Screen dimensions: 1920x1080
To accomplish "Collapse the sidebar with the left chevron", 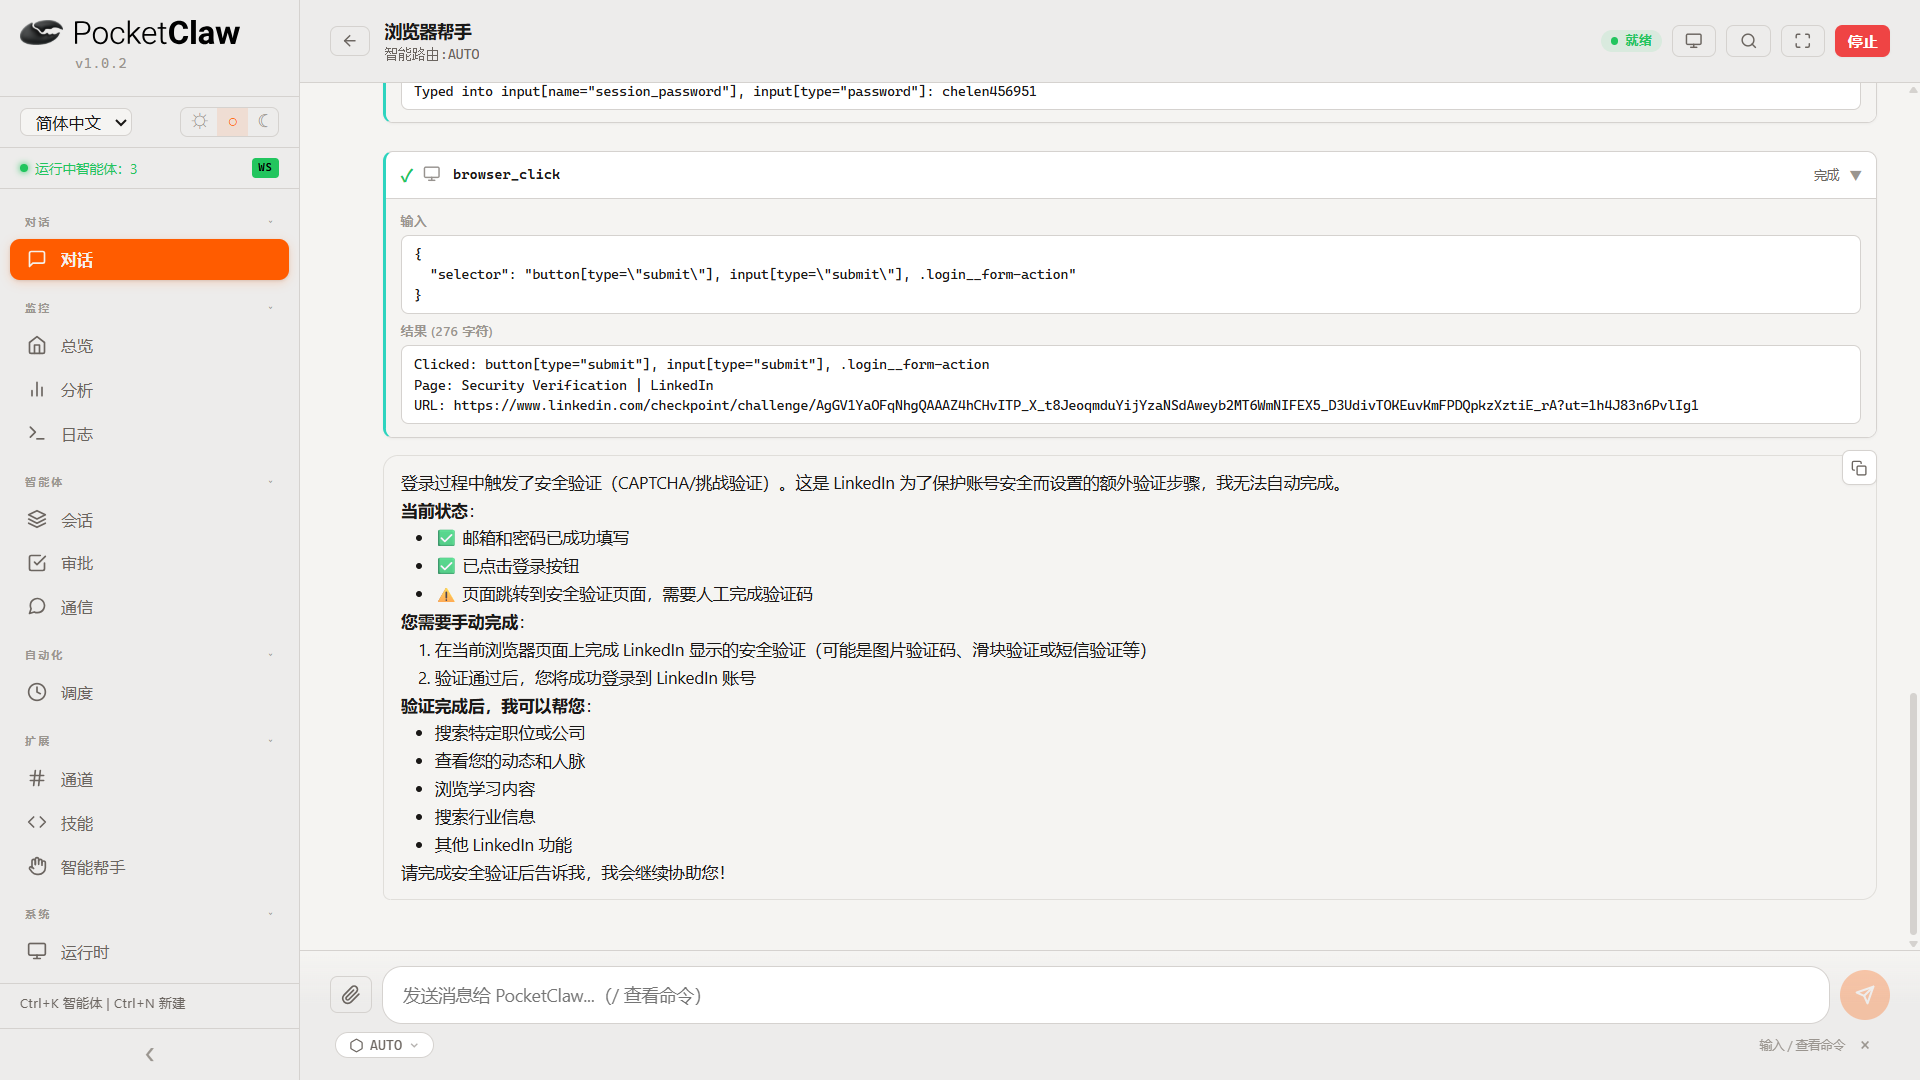I will click(150, 1054).
